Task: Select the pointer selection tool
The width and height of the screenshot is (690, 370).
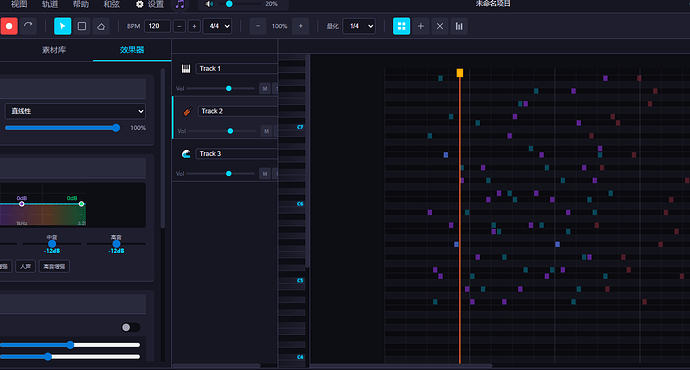Action: pyautogui.click(x=62, y=26)
